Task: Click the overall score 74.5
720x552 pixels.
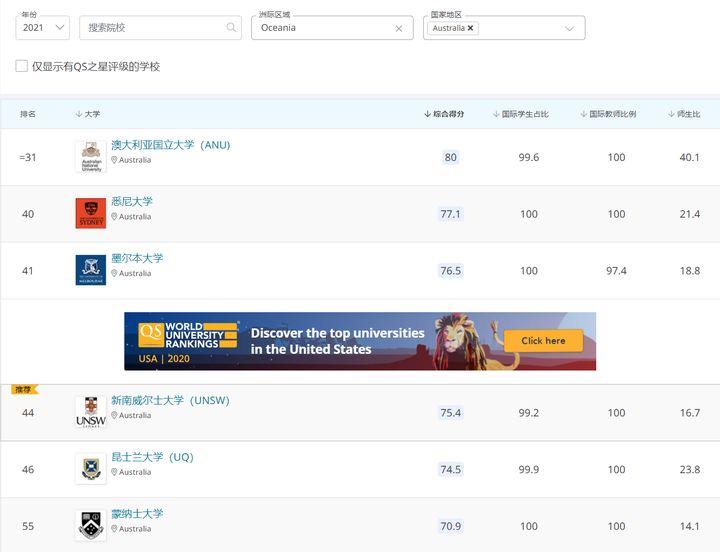Action: (x=450, y=469)
